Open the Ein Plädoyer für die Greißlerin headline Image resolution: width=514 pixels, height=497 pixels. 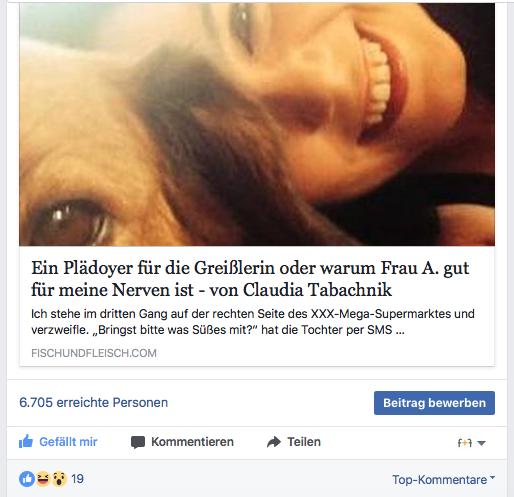tap(250, 279)
